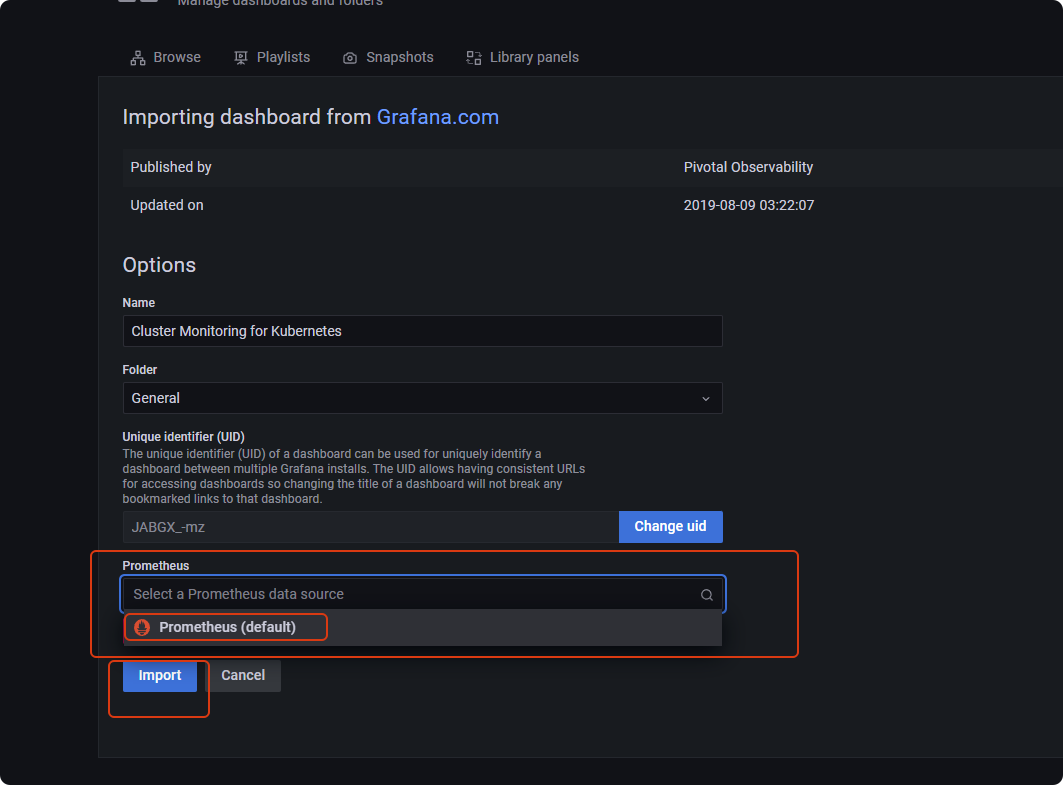Switch to the Playlists tab
The image size is (1063, 785).
(272, 58)
